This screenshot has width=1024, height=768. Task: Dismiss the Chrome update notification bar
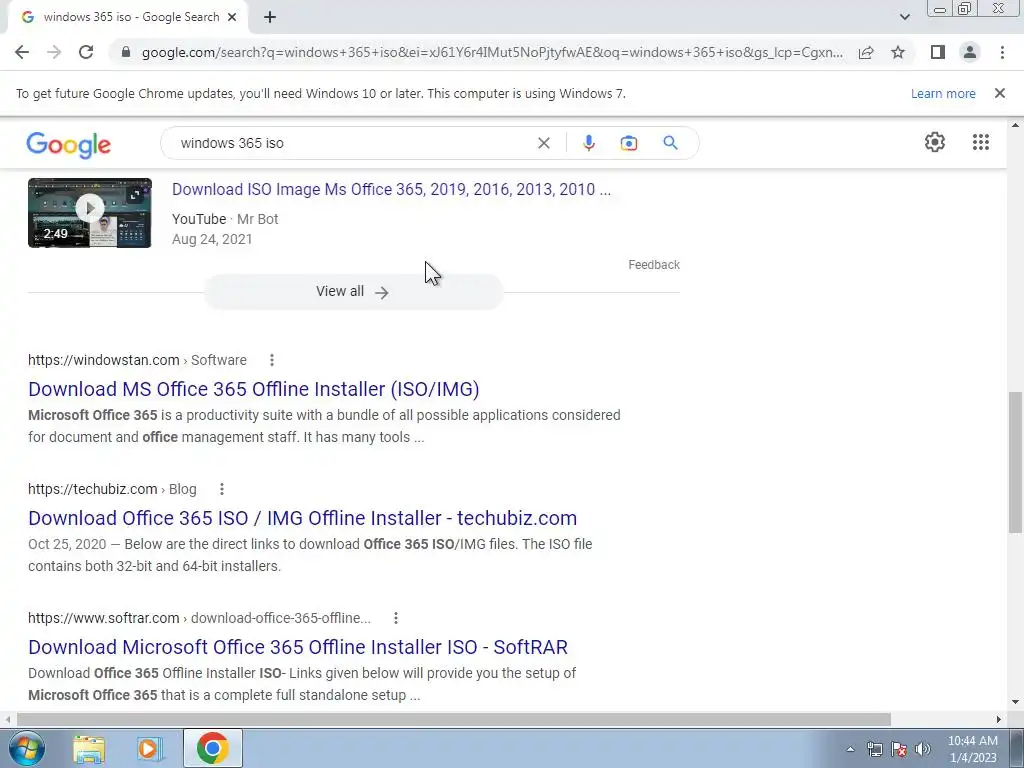click(x=999, y=93)
